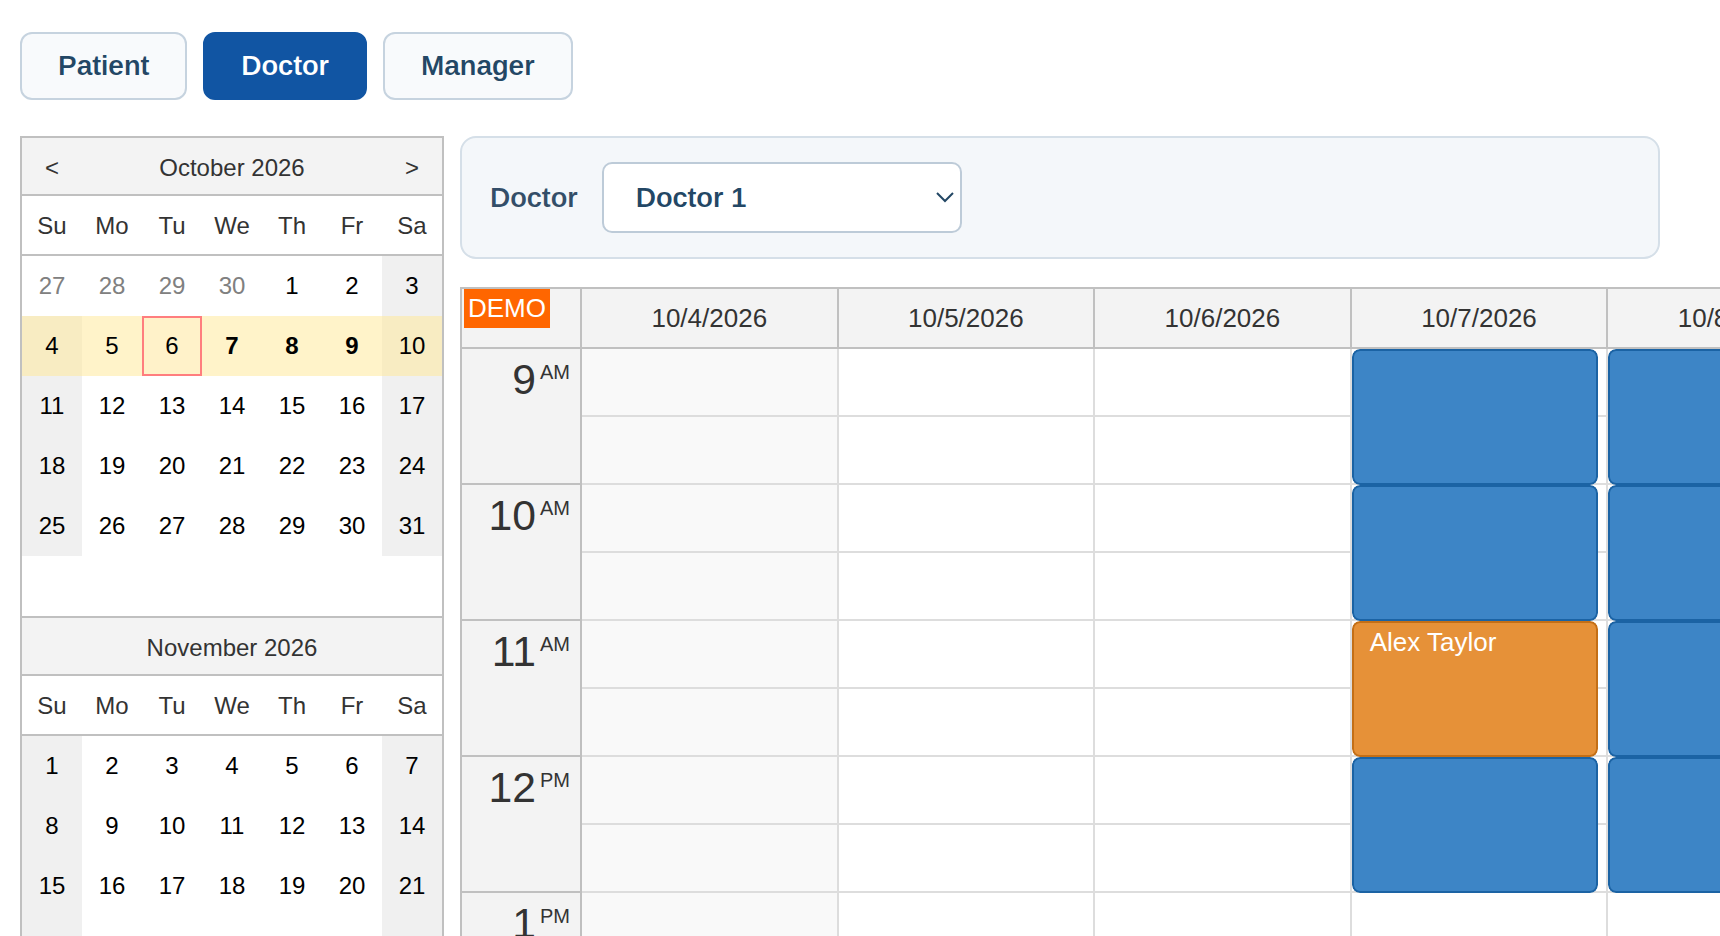Click the 11 AM cell on 10/6/2026

pyautogui.click(x=1222, y=654)
